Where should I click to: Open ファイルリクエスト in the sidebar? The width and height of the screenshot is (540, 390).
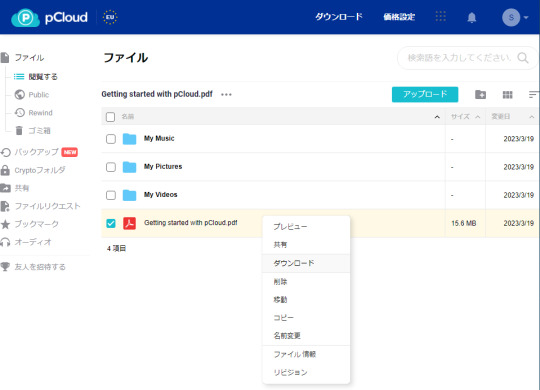click(x=47, y=206)
